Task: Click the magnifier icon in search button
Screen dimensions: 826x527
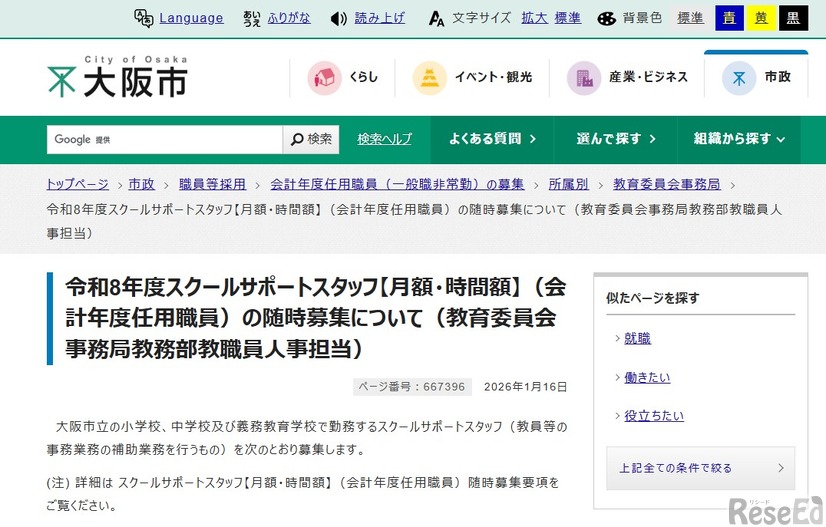Action: click(297, 140)
